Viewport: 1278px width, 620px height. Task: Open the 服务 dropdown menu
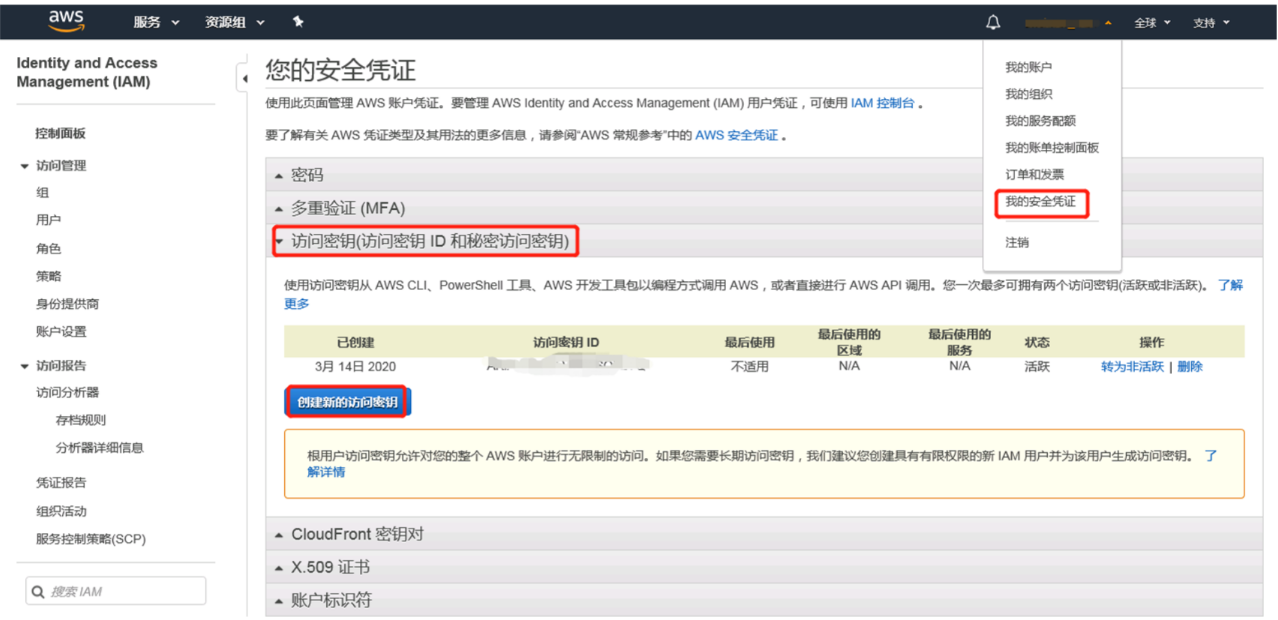(157, 22)
